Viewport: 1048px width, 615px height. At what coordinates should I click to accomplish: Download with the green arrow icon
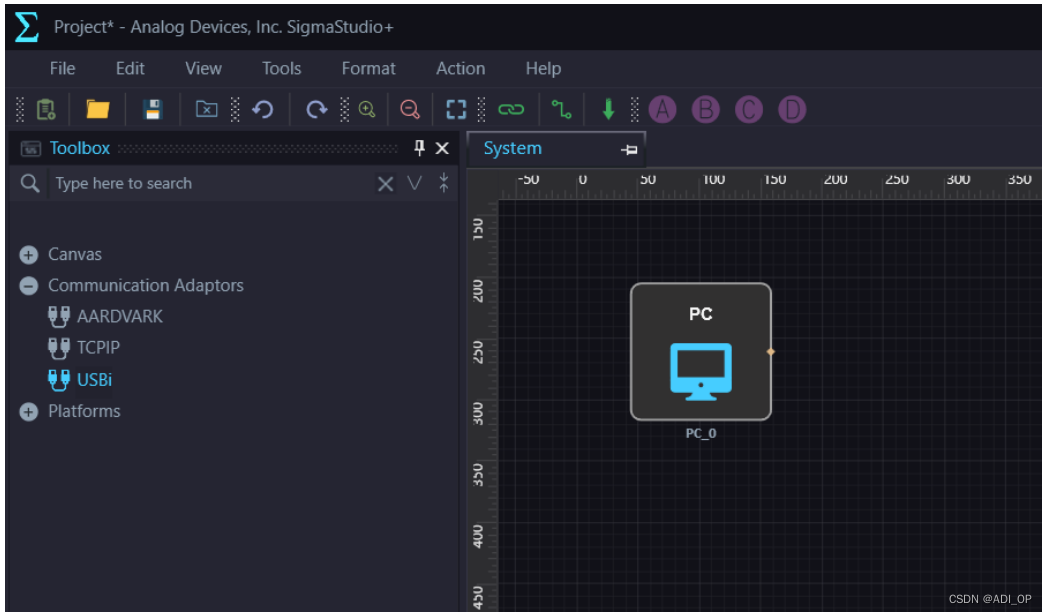point(608,109)
